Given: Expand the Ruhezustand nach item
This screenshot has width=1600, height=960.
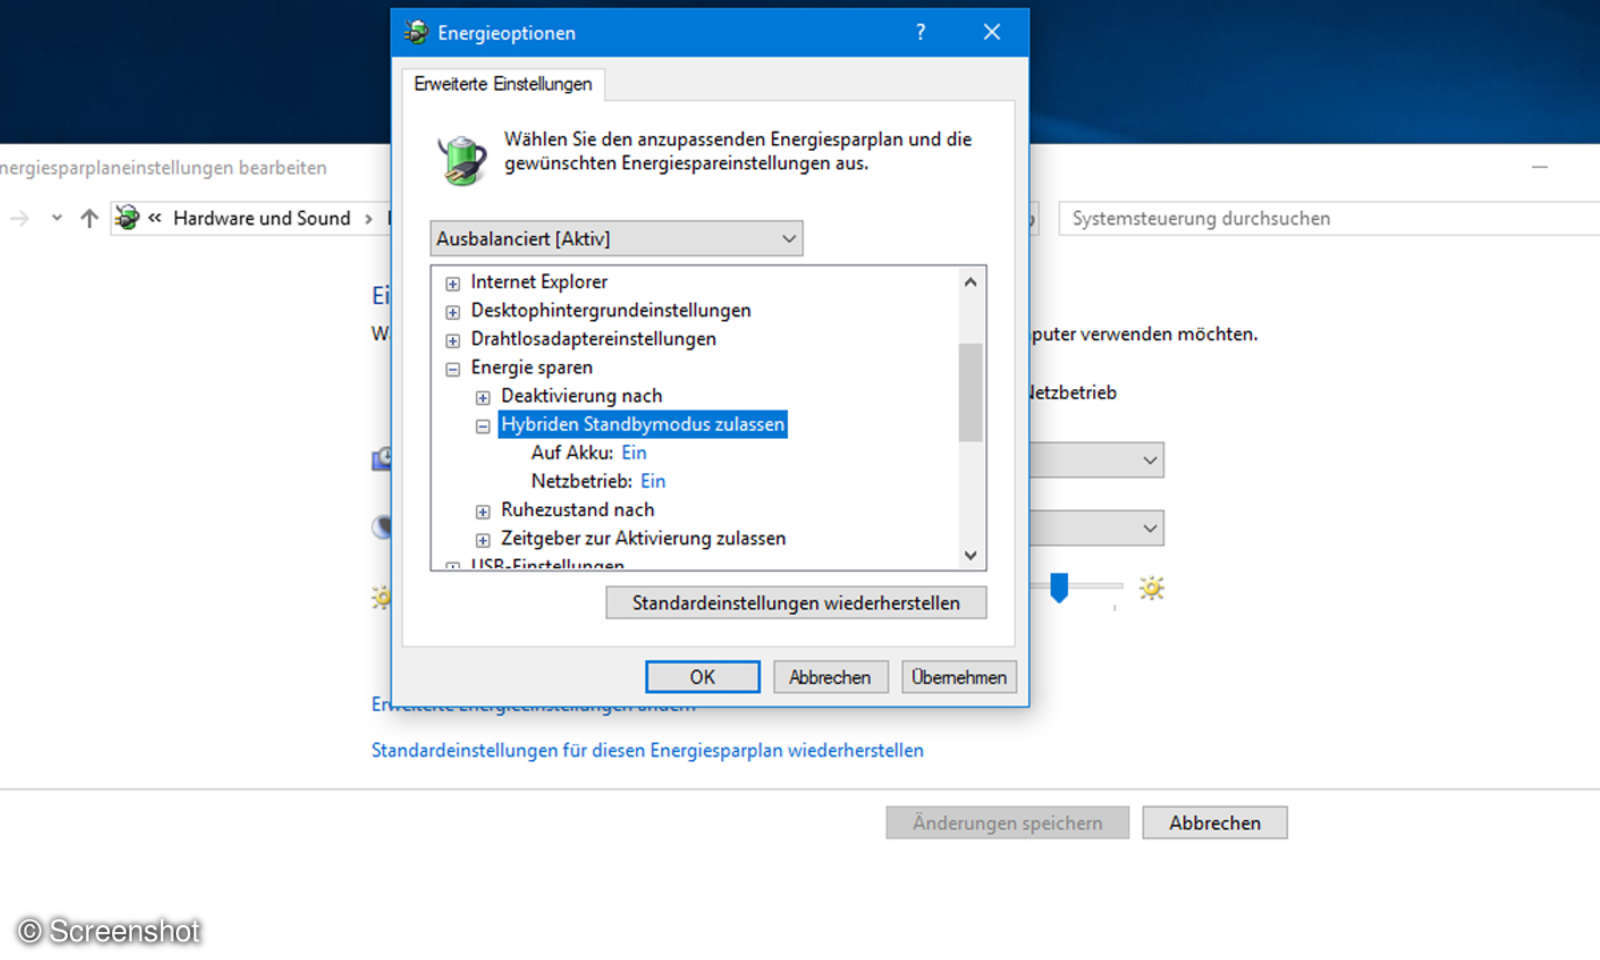Looking at the screenshot, I should [483, 510].
